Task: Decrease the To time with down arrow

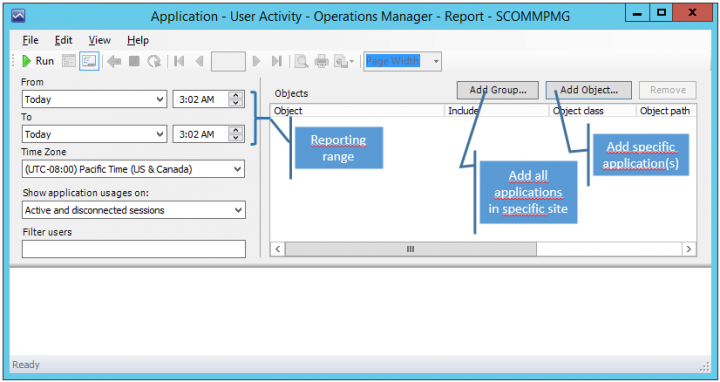Action: pos(236,138)
